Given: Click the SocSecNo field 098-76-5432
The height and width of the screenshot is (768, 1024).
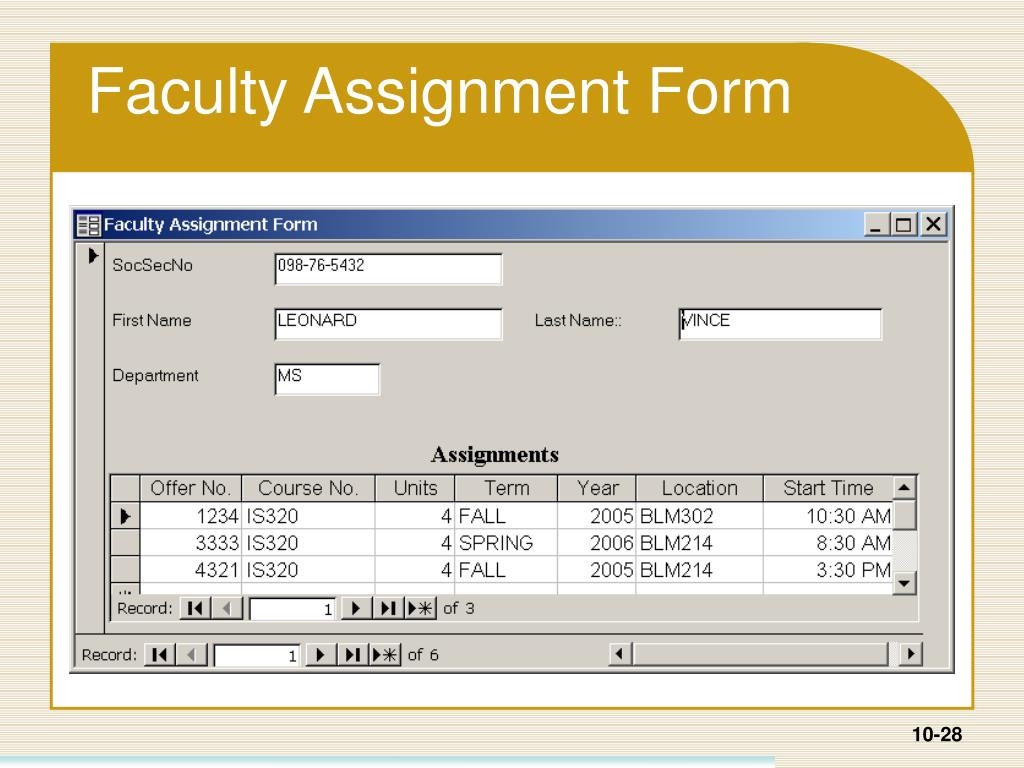Looking at the screenshot, I should click(x=389, y=269).
